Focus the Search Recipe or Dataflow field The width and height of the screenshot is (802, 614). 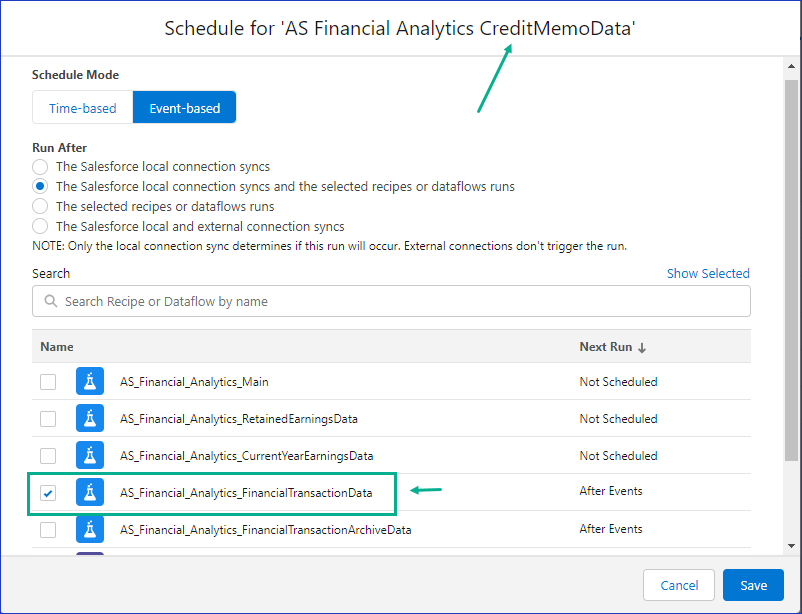tap(391, 301)
